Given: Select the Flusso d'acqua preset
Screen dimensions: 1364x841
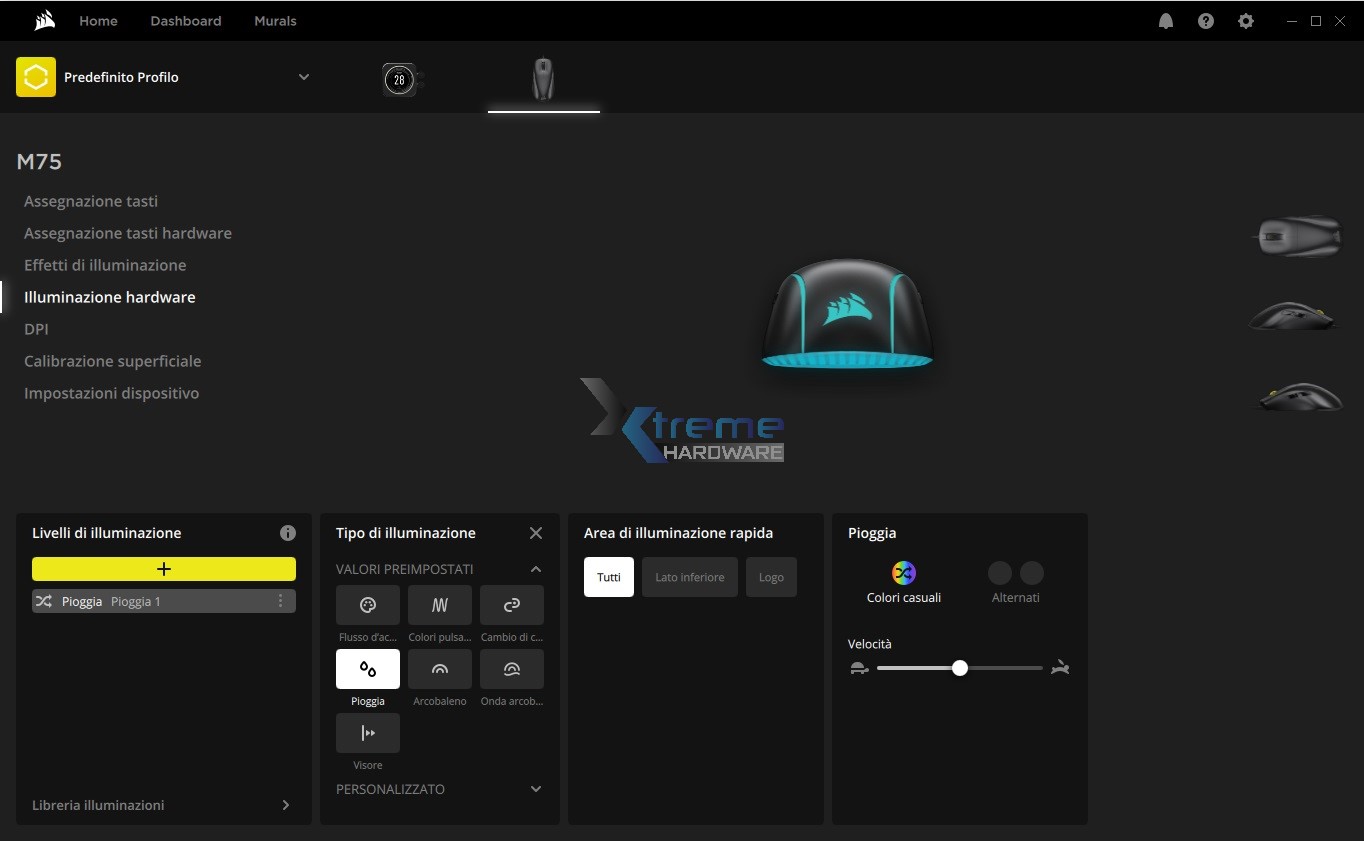Looking at the screenshot, I should pos(367,605).
